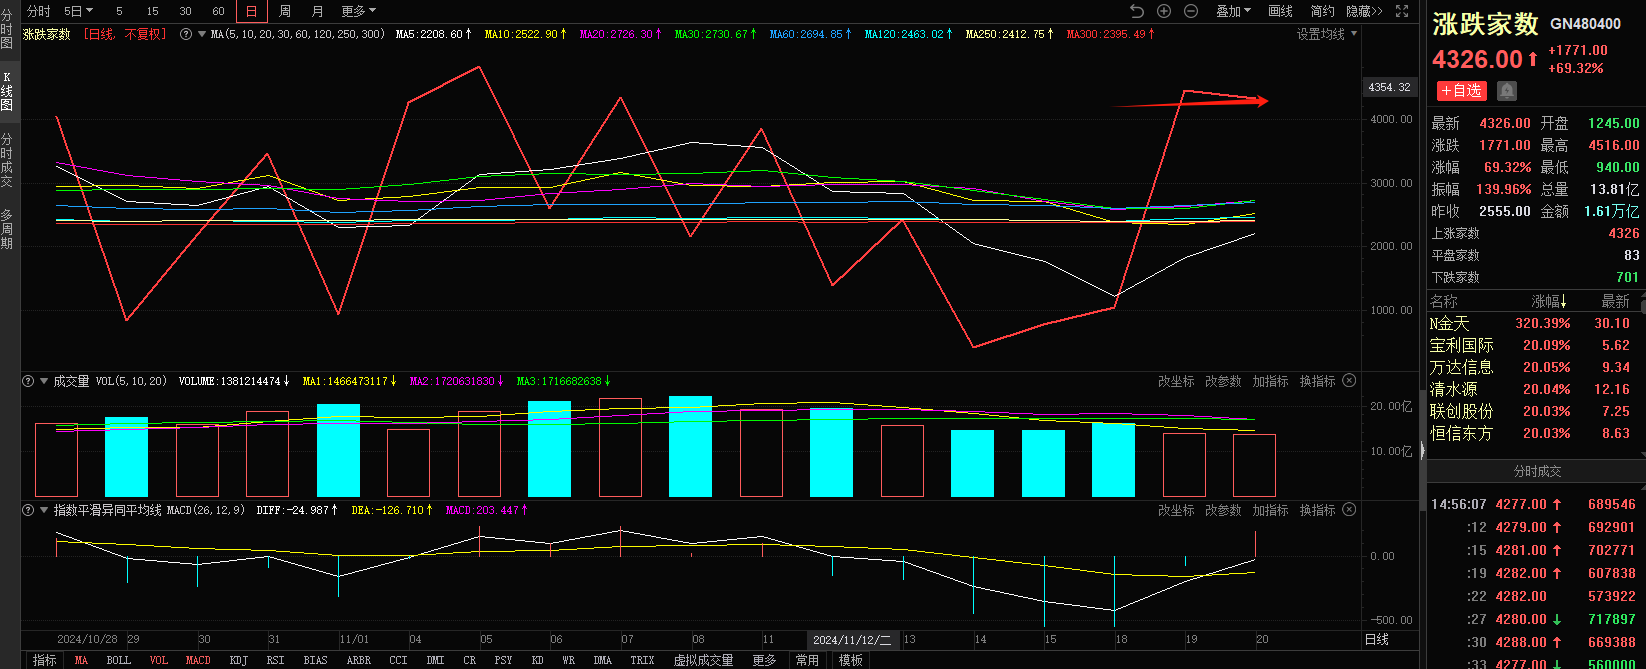Close the 成交量 volume sub-panel
Image resolution: width=1646 pixels, height=669 pixels.
[1349, 381]
